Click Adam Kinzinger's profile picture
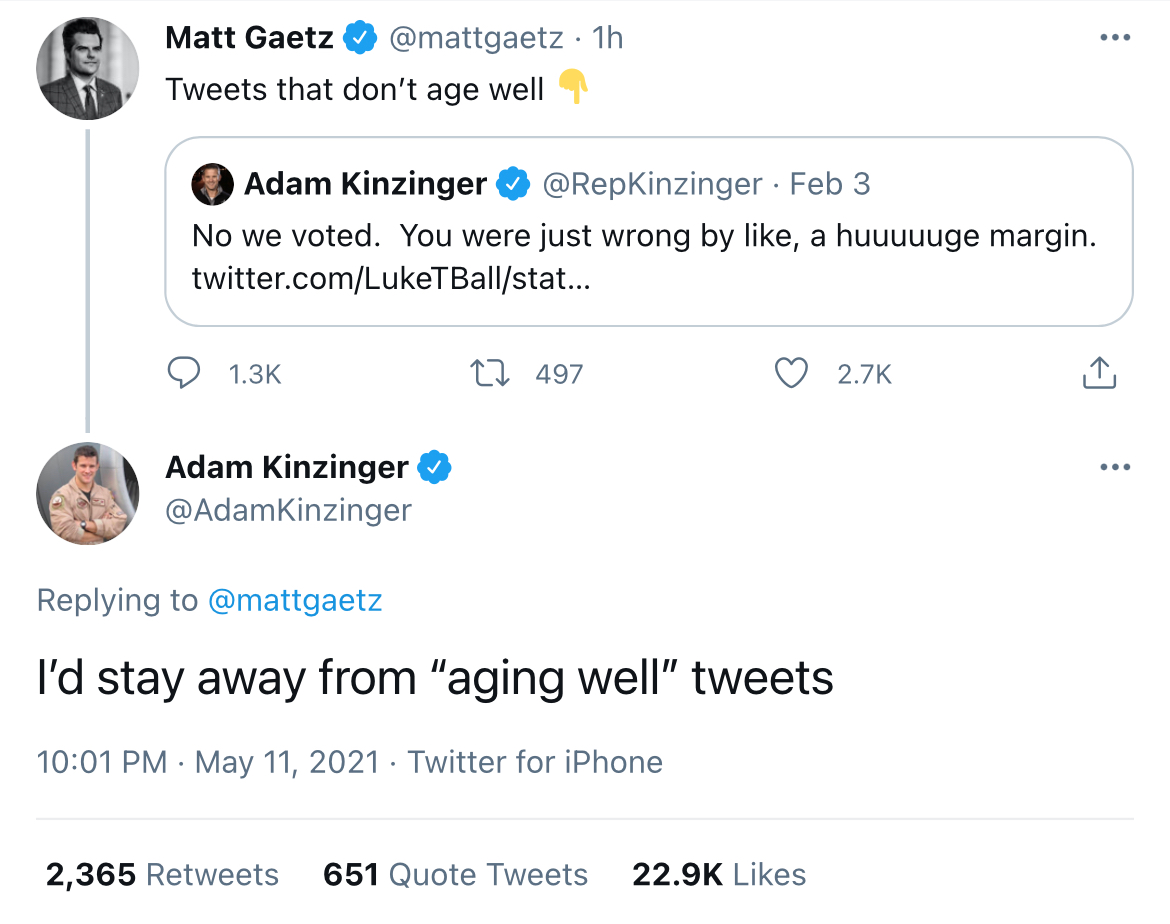This screenshot has width=1170, height=924. [x=87, y=493]
